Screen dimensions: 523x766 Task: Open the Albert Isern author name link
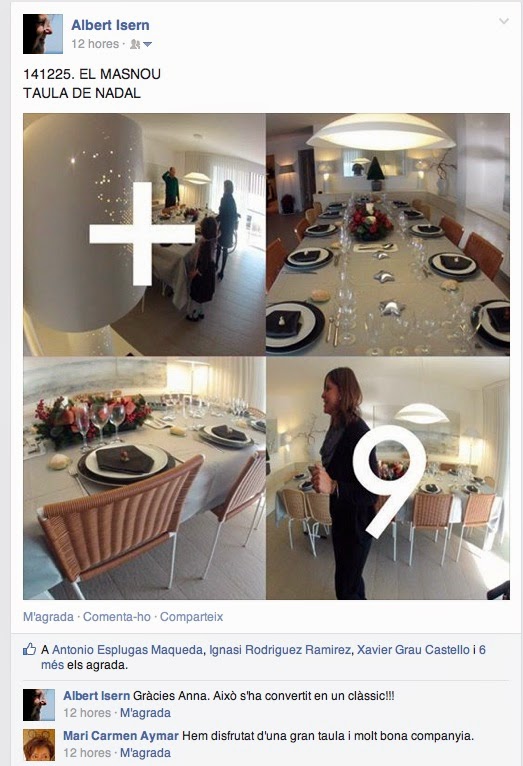110,25
